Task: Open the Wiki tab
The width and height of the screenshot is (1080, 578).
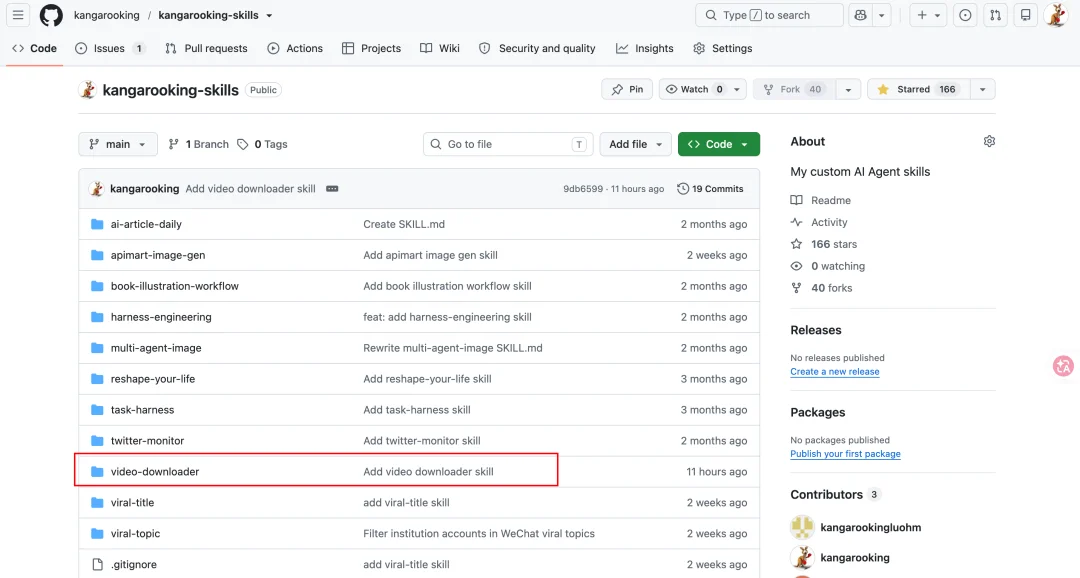Action: pos(439,48)
